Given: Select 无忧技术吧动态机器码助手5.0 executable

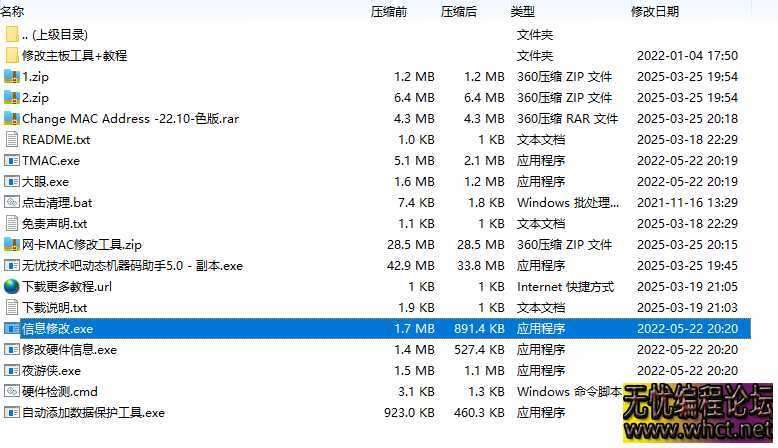Looking at the screenshot, I should (x=132, y=266).
